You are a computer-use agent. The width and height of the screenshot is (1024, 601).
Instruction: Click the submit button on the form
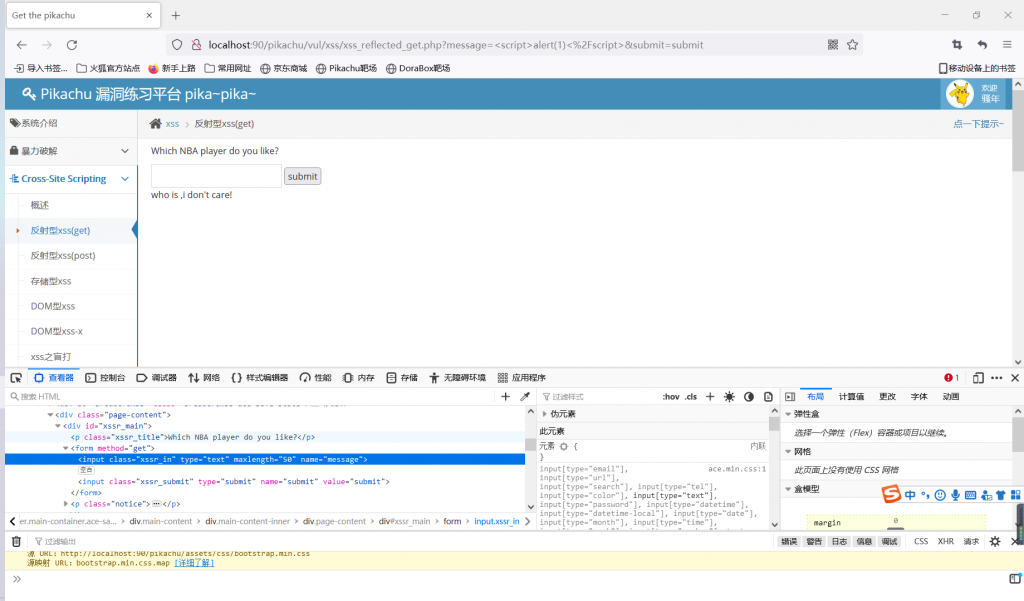coord(302,176)
